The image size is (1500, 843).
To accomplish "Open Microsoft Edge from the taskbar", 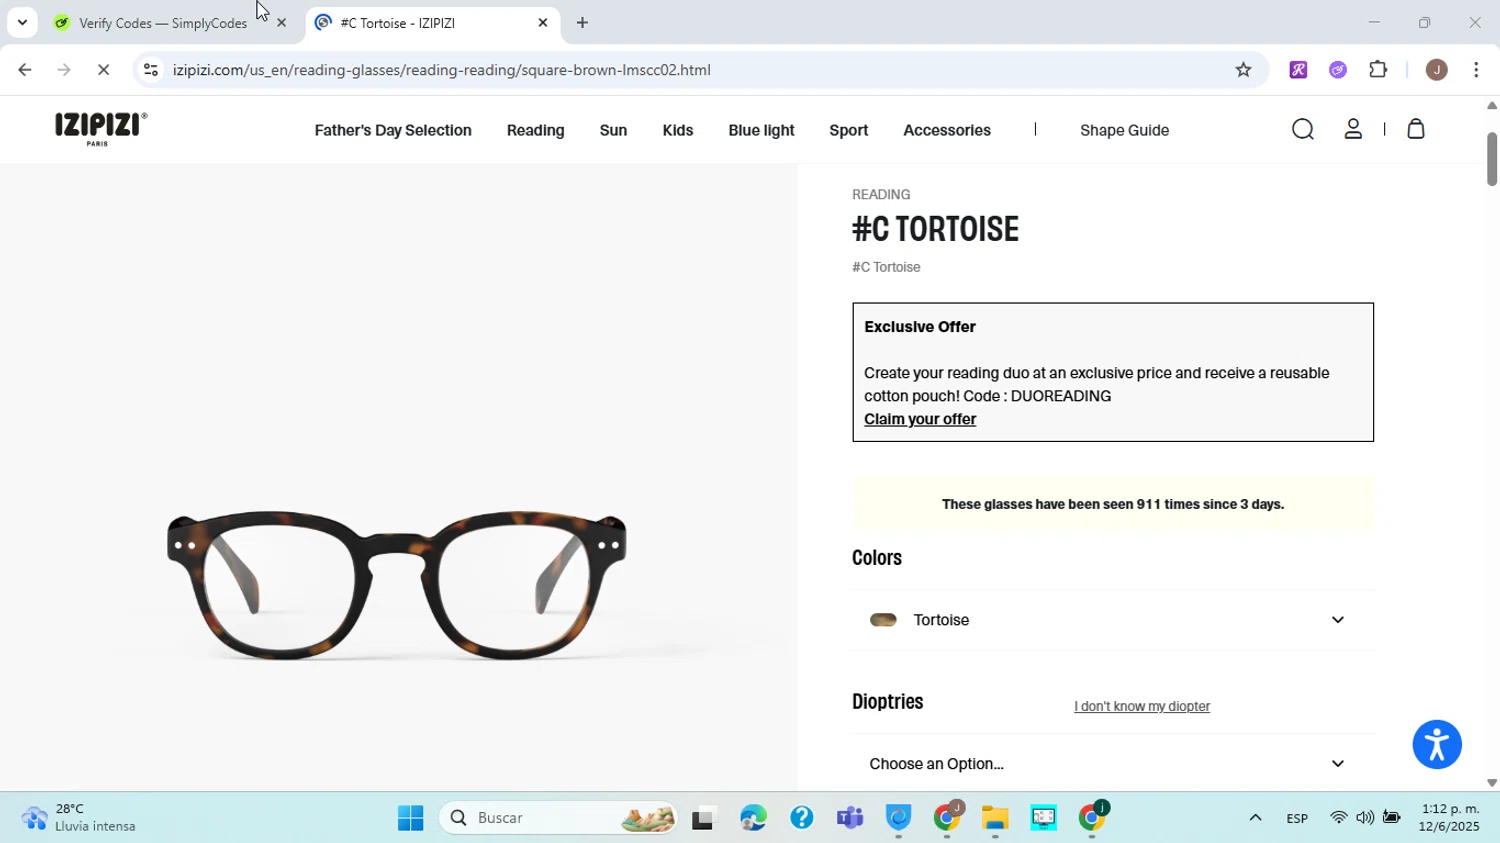I will tap(753, 818).
